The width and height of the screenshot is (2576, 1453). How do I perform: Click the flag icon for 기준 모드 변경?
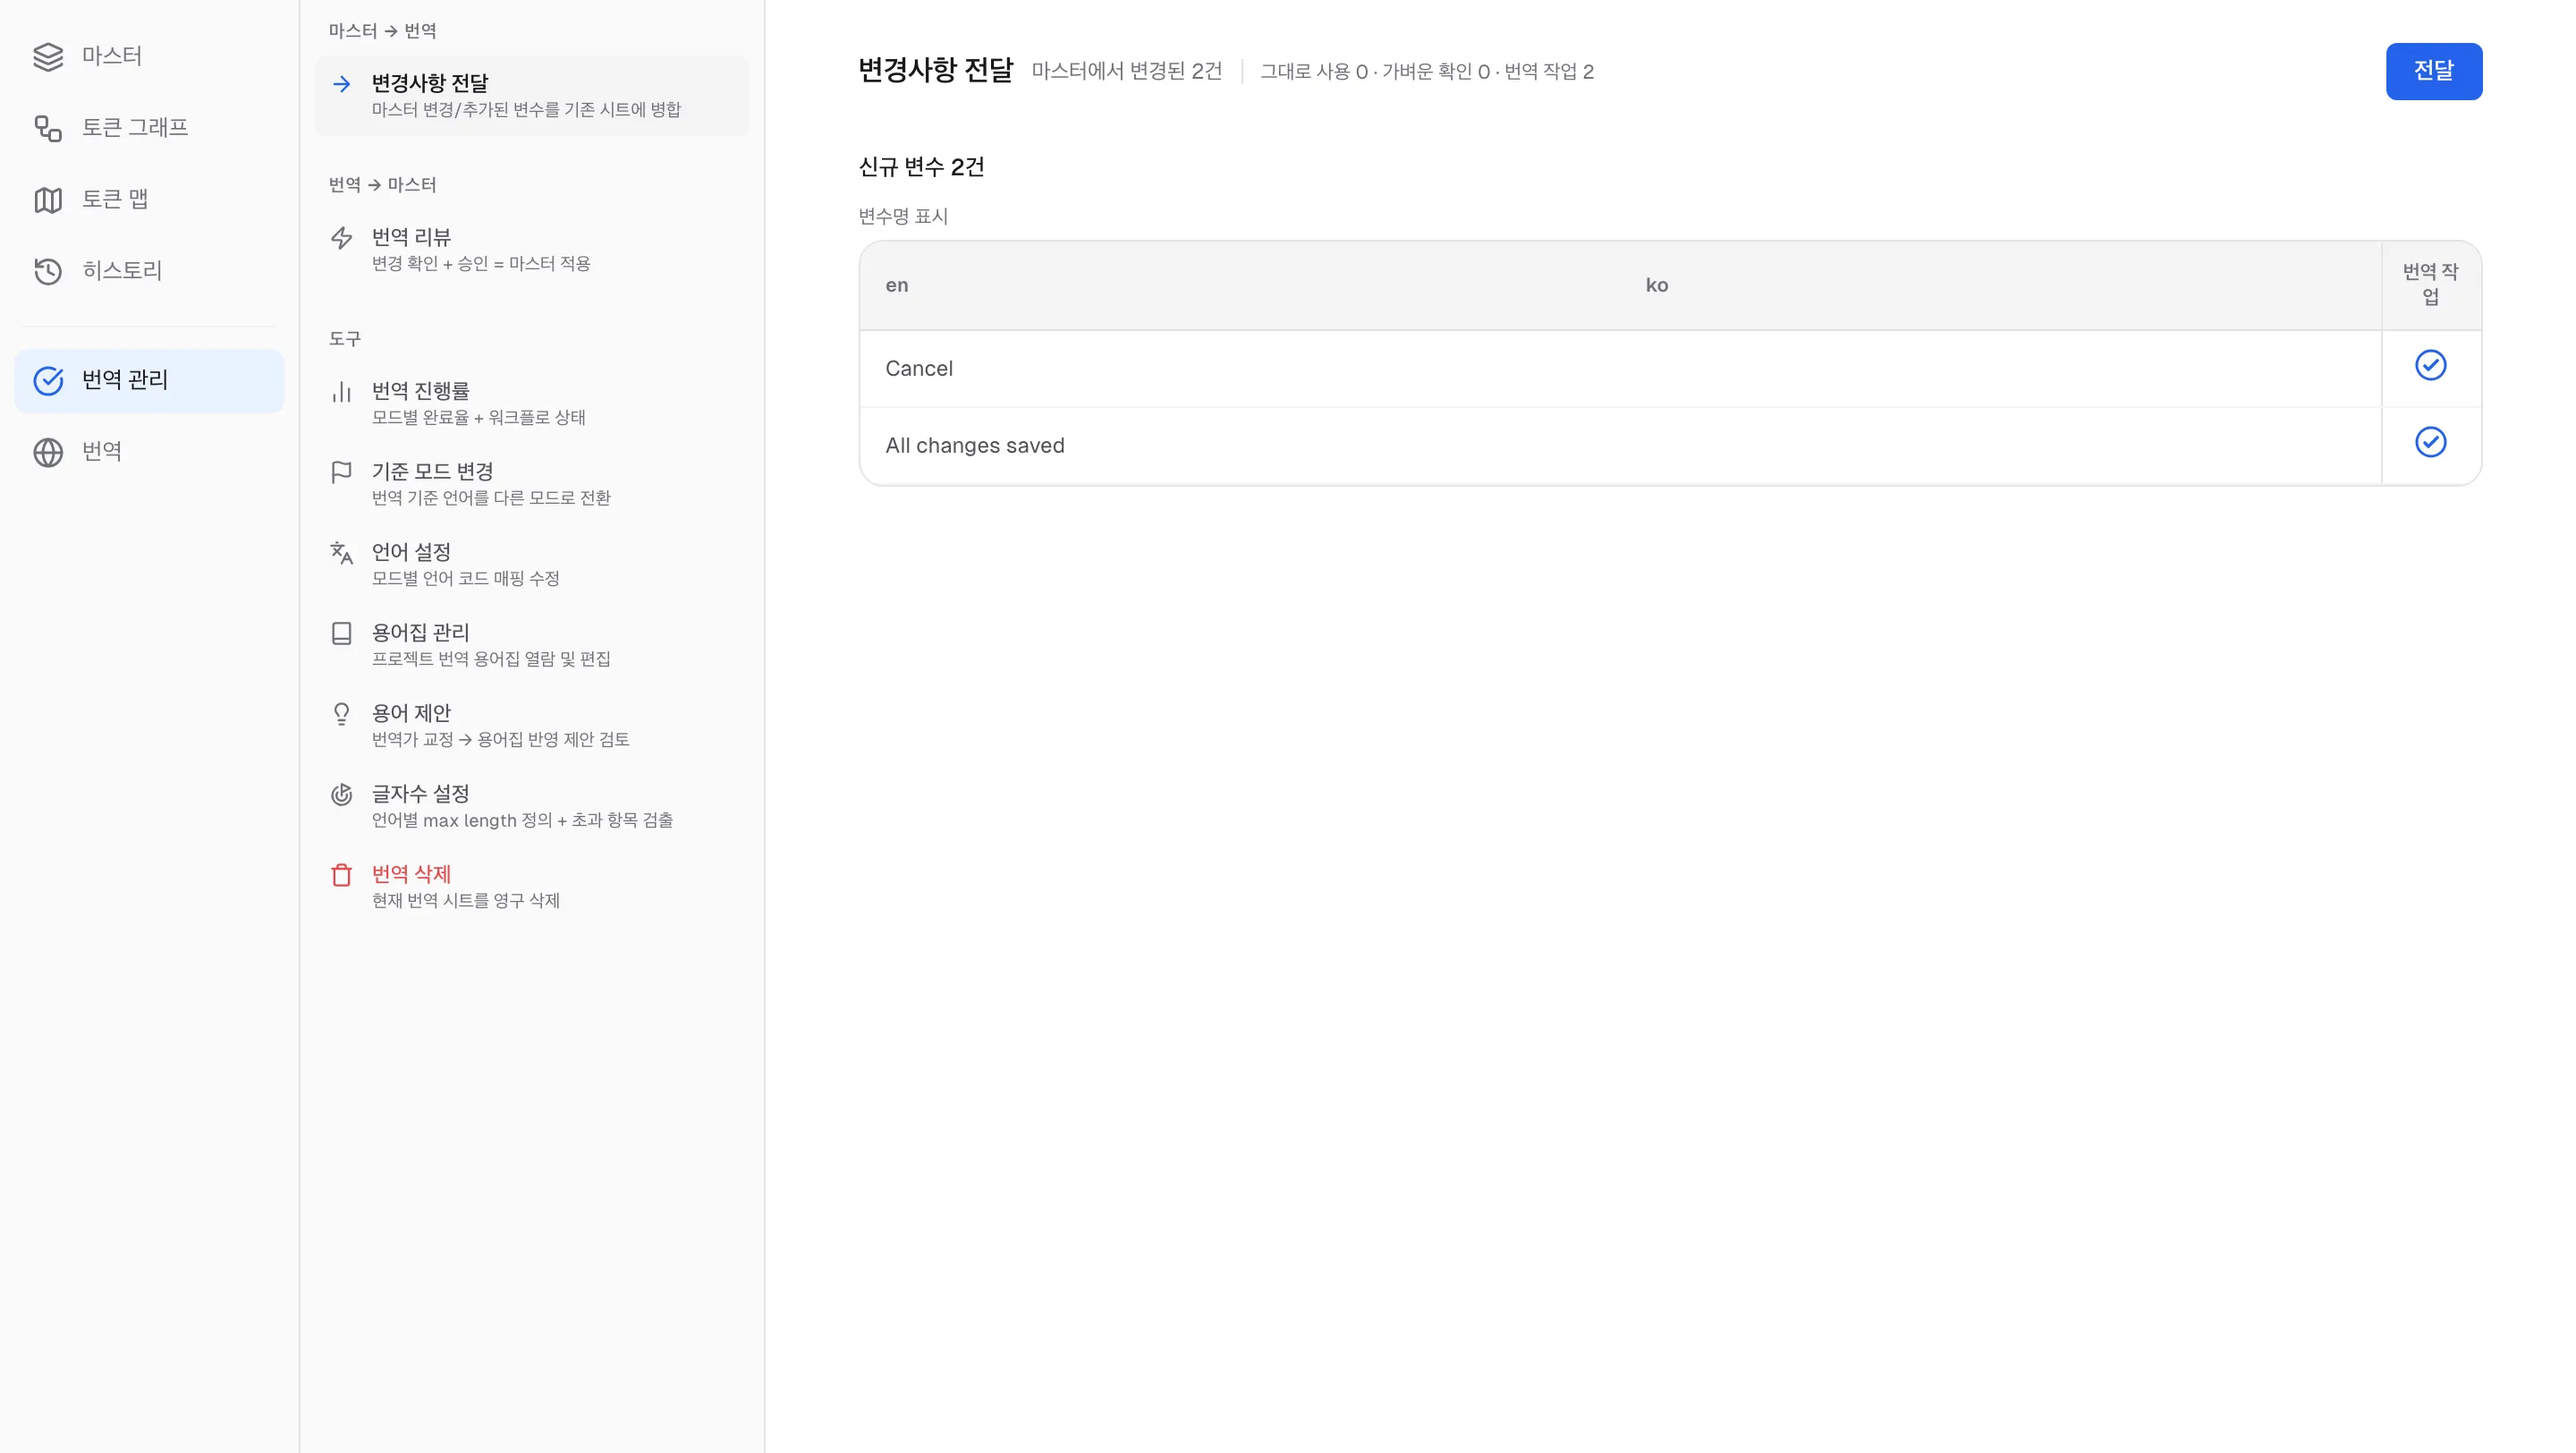(x=342, y=472)
